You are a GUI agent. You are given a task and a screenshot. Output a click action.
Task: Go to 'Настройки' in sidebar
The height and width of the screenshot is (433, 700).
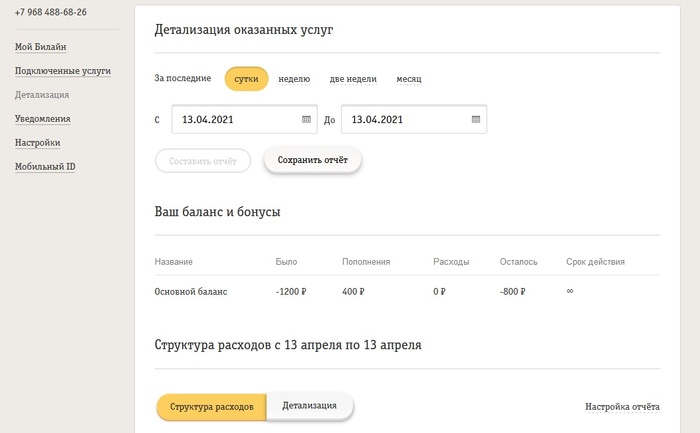pyautogui.click(x=37, y=143)
